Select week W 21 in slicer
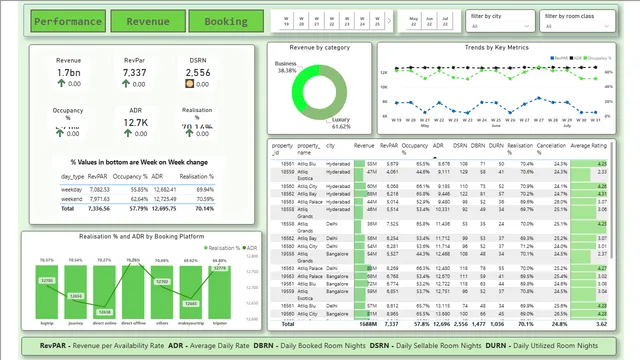 click(x=316, y=21)
